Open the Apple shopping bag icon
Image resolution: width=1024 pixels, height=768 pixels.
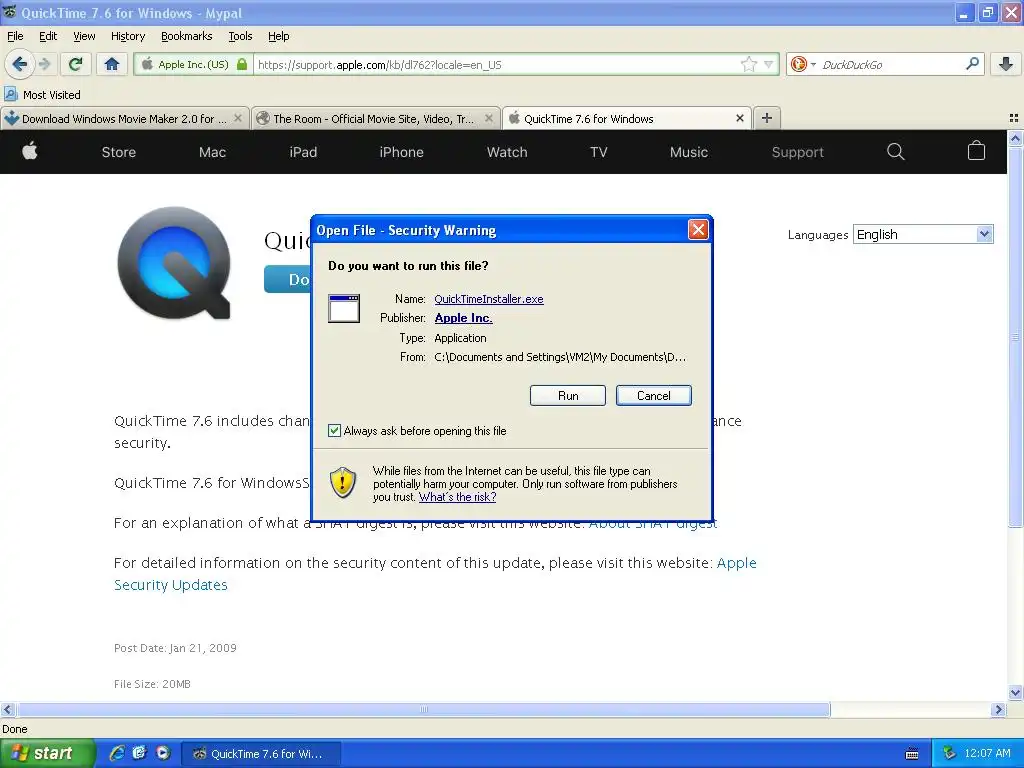click(976, 151)
